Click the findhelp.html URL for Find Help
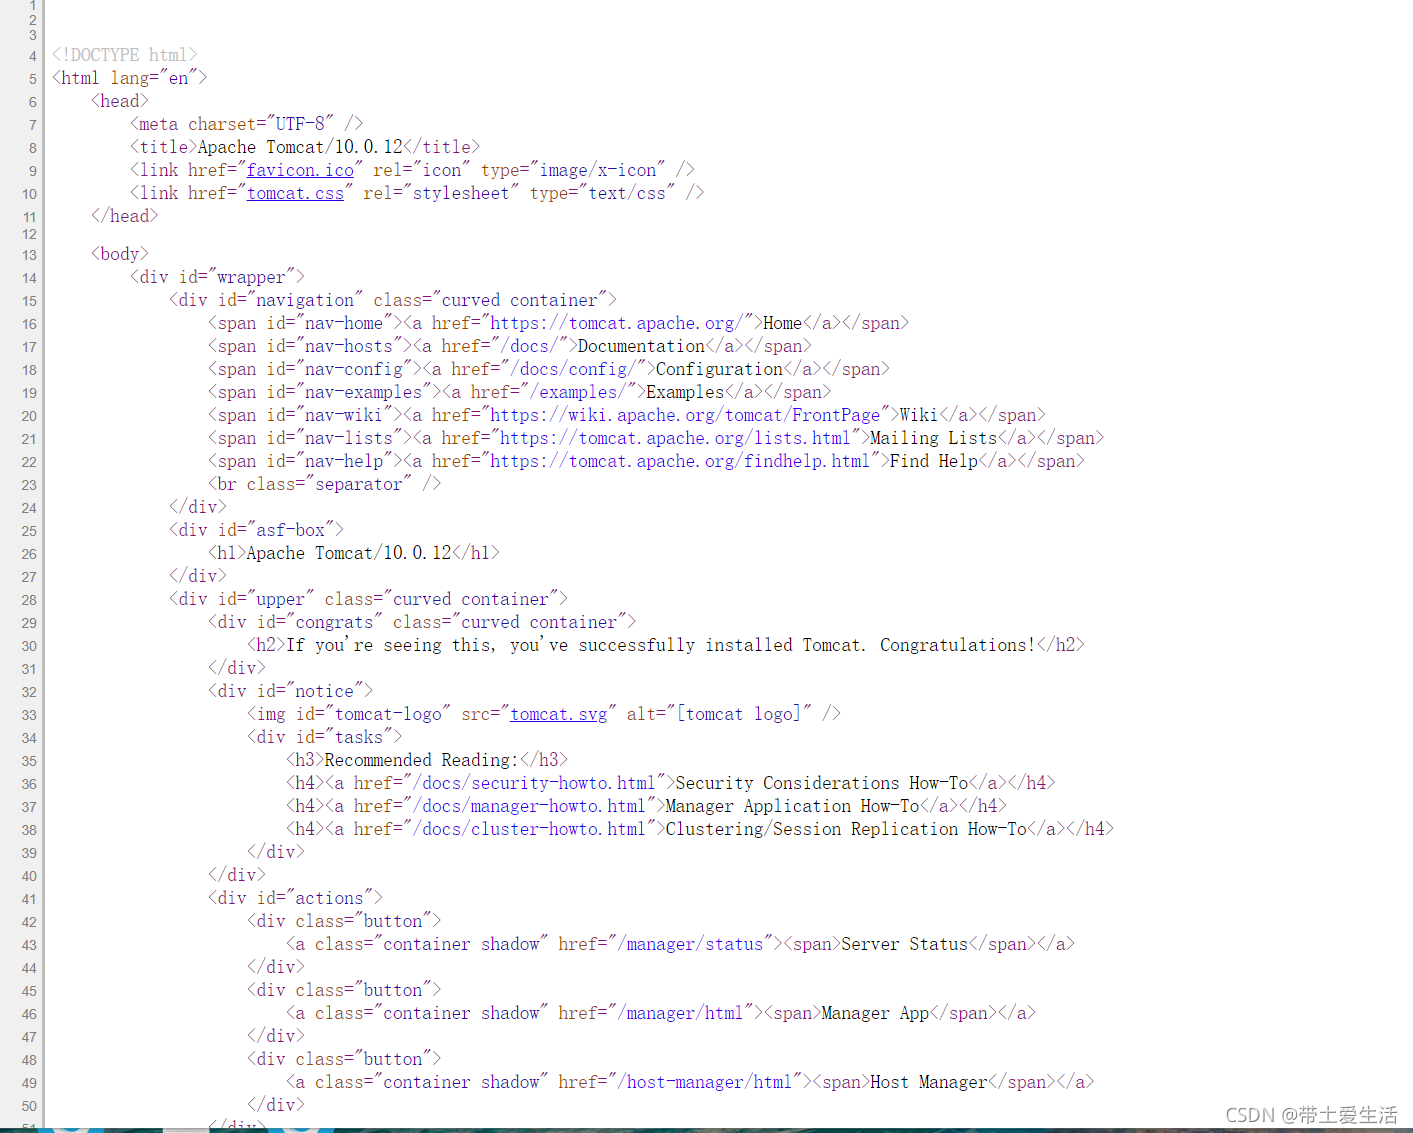Viewport: 1413px width, 1133px height. coord(681,461)
